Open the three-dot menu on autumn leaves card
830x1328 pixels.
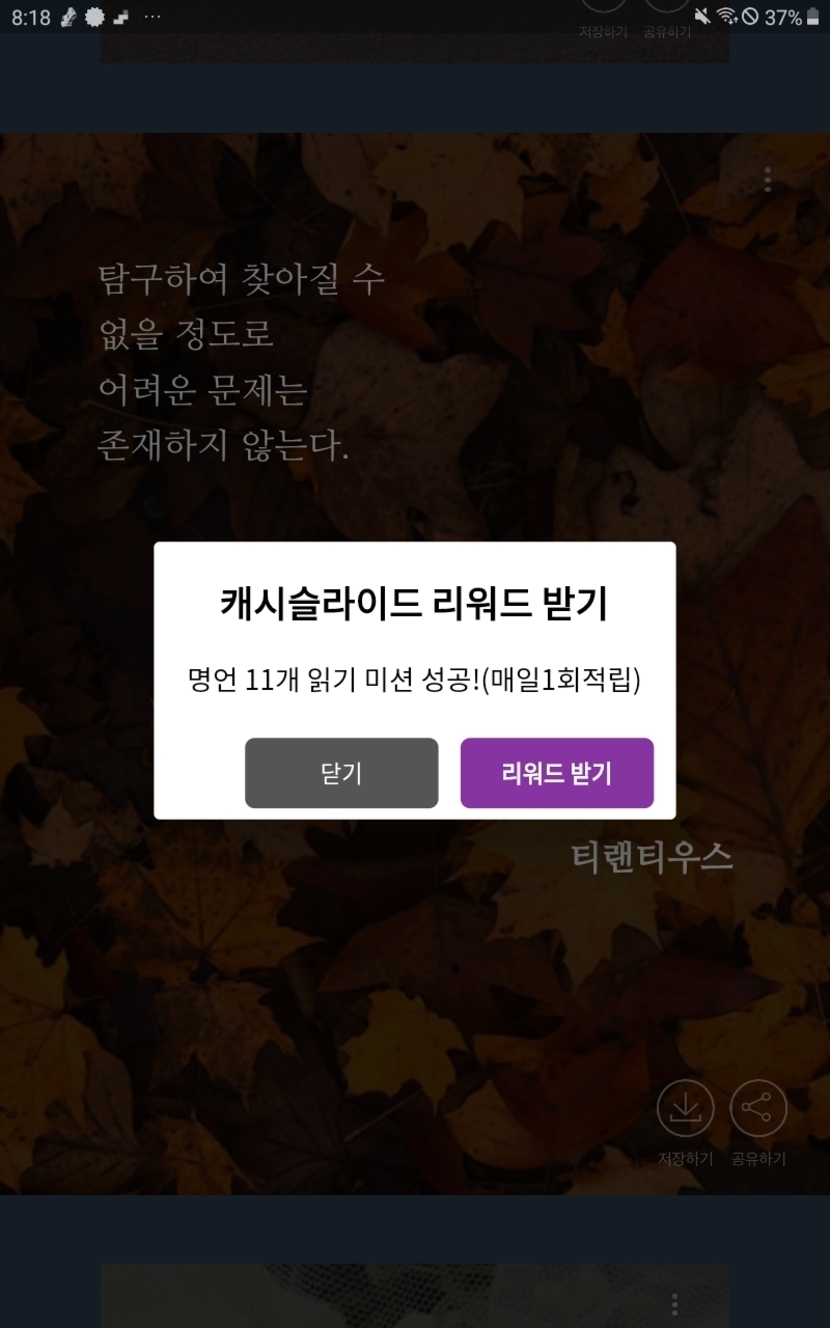pyautogui.click(x=767, y=180)
